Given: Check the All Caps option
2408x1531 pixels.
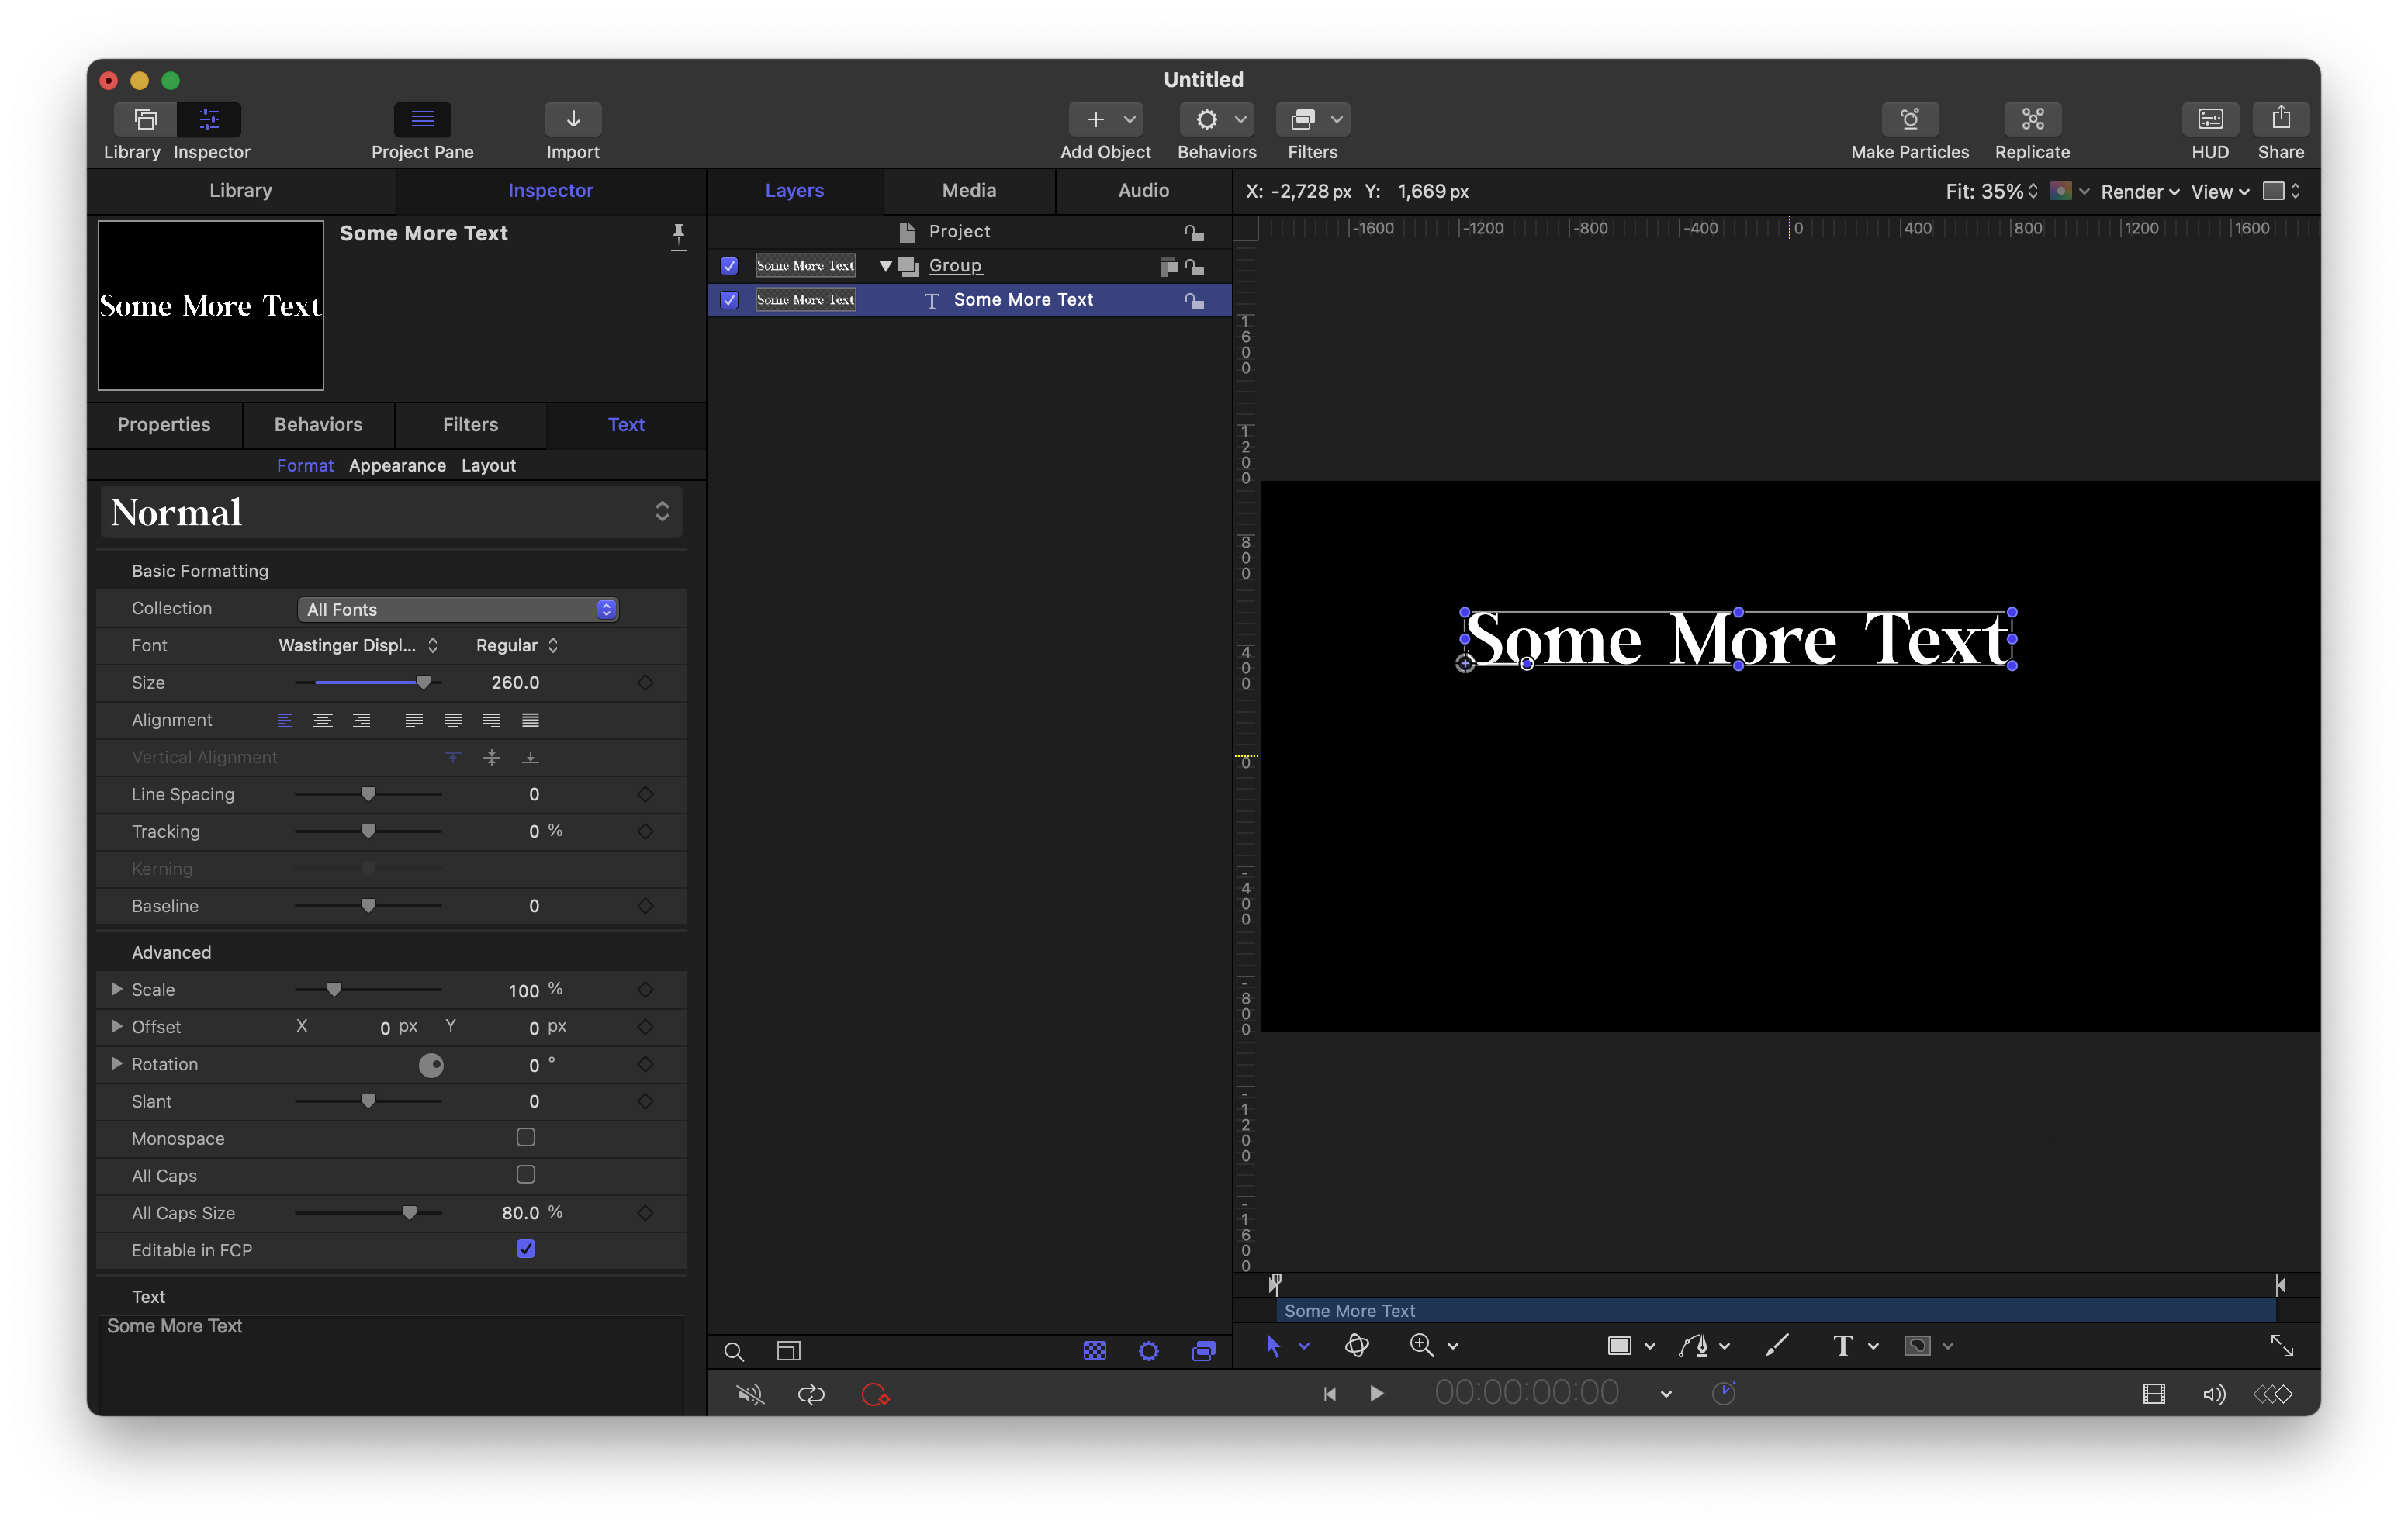Looking at the screenshot, I should [x=525, y=1175].
